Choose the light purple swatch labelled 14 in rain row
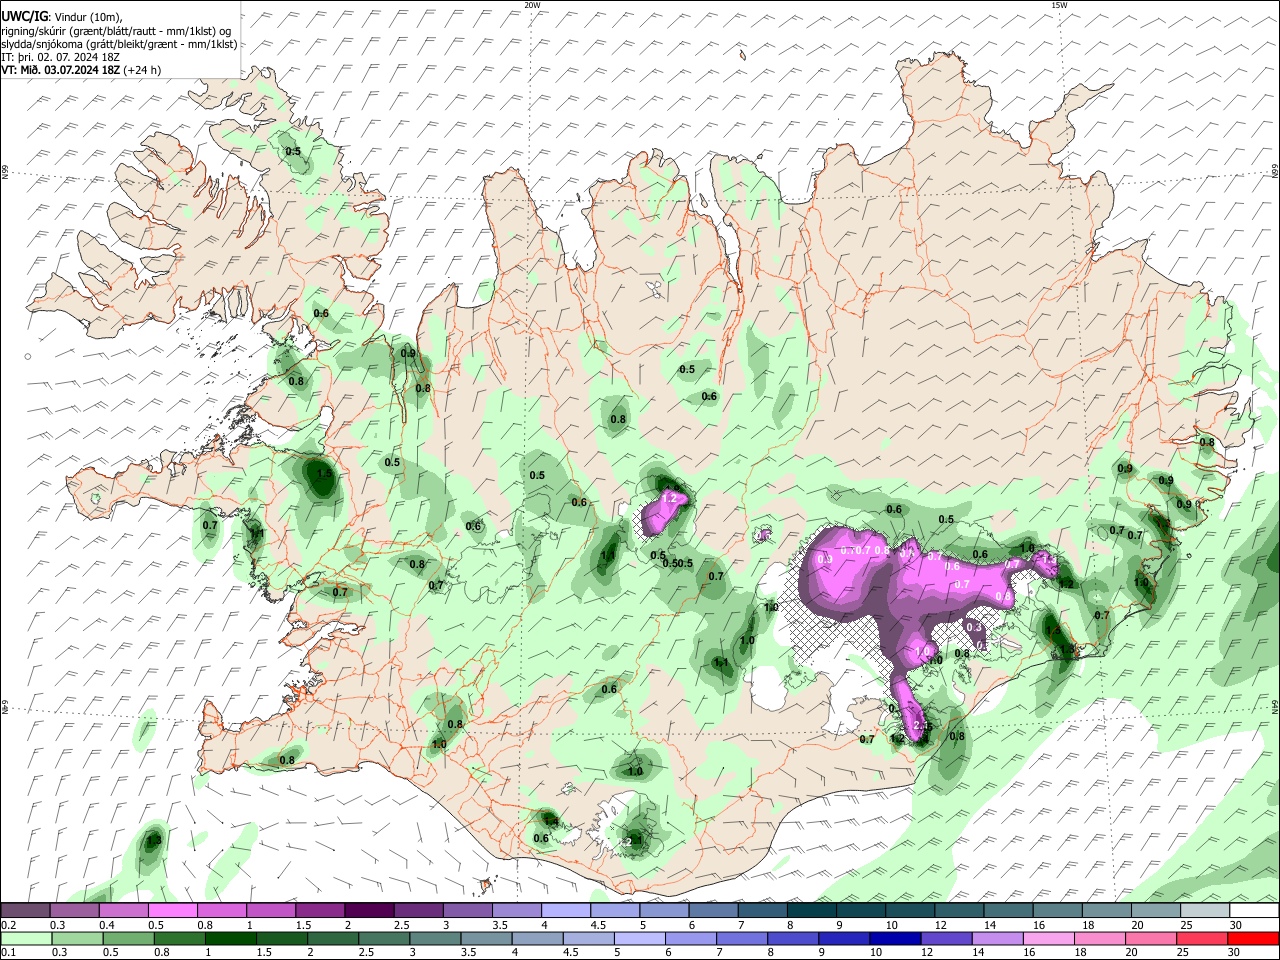This screenshot has width=1280, height=960. click(x=999, y=938)
